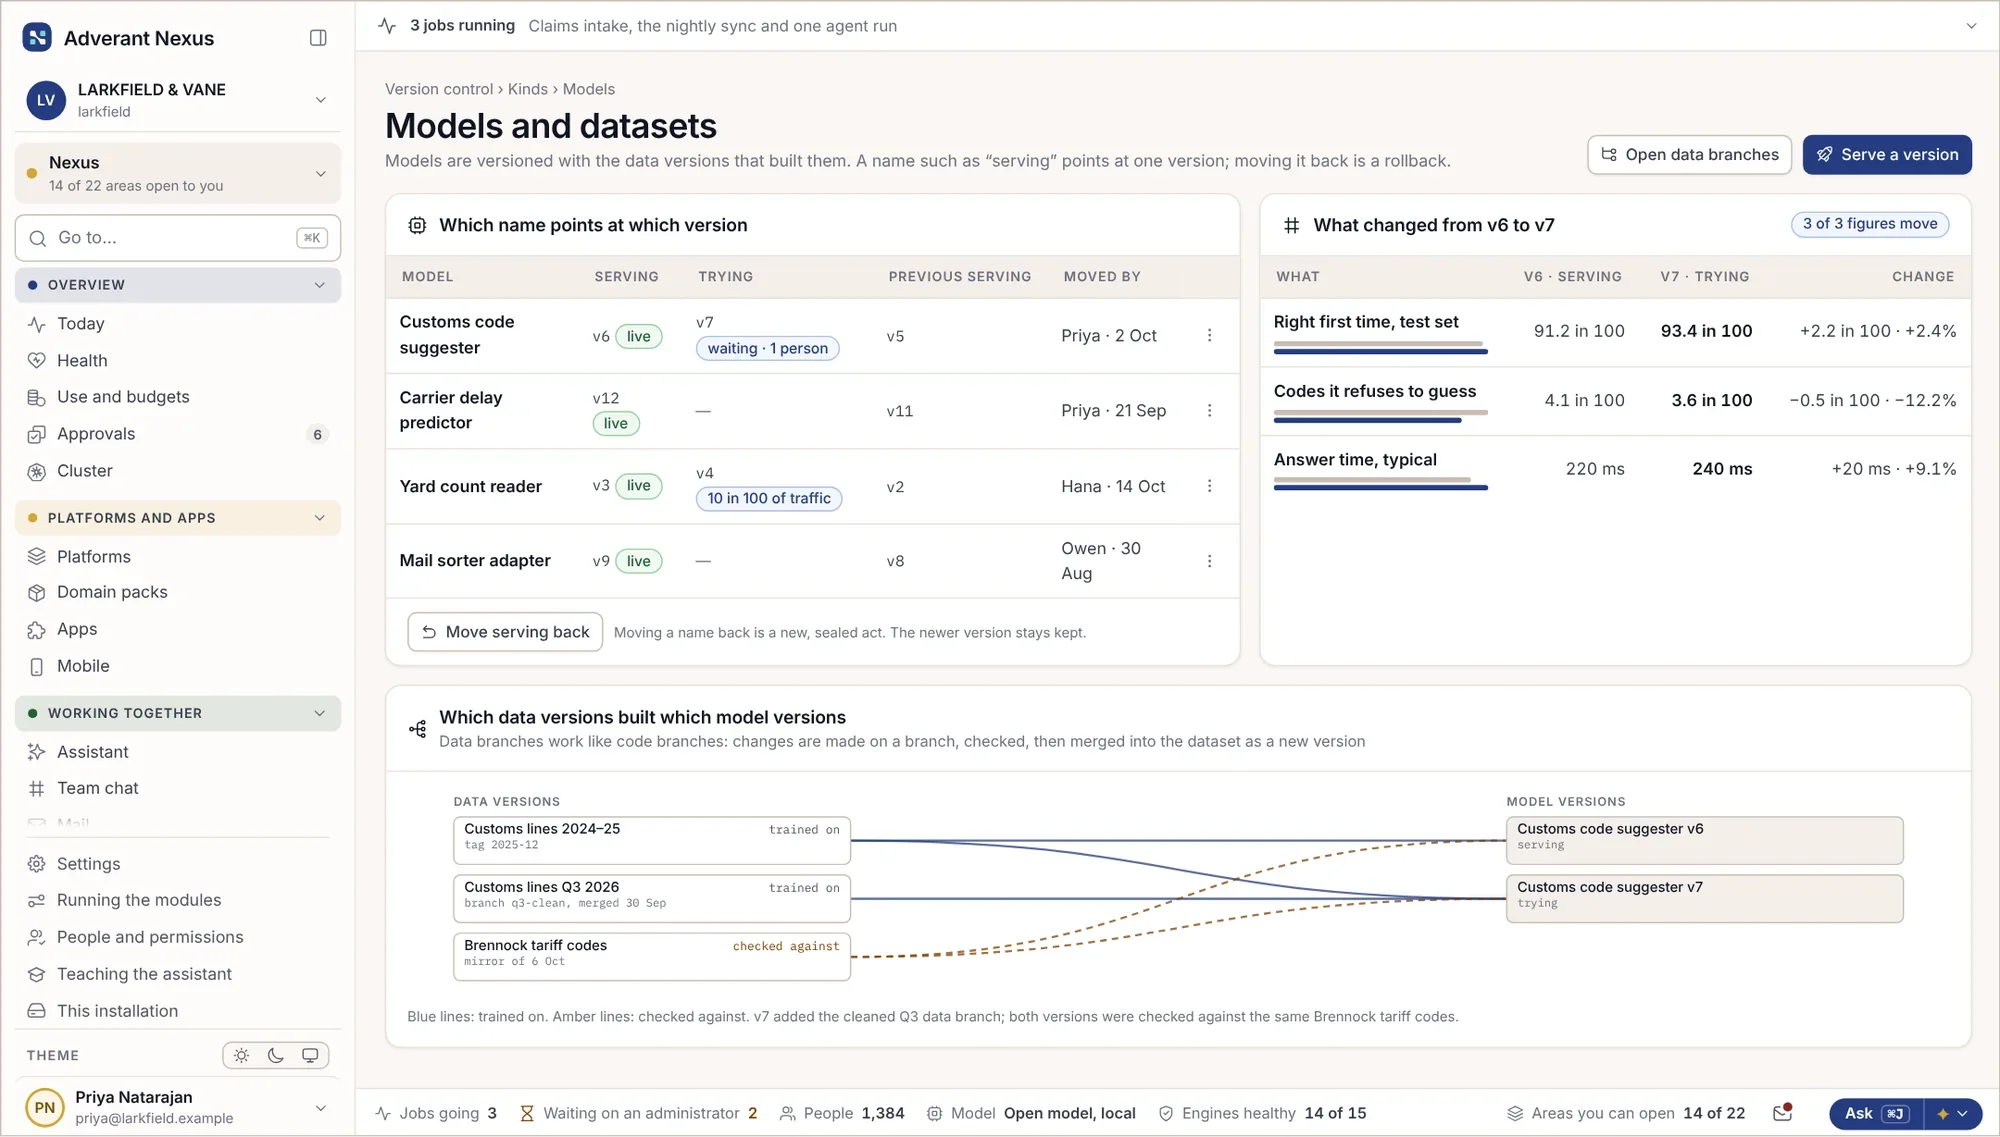Click the mail notification icon in status bar
This screenshot has width=2000, height=1137.
click(x=1782, y=1113)
